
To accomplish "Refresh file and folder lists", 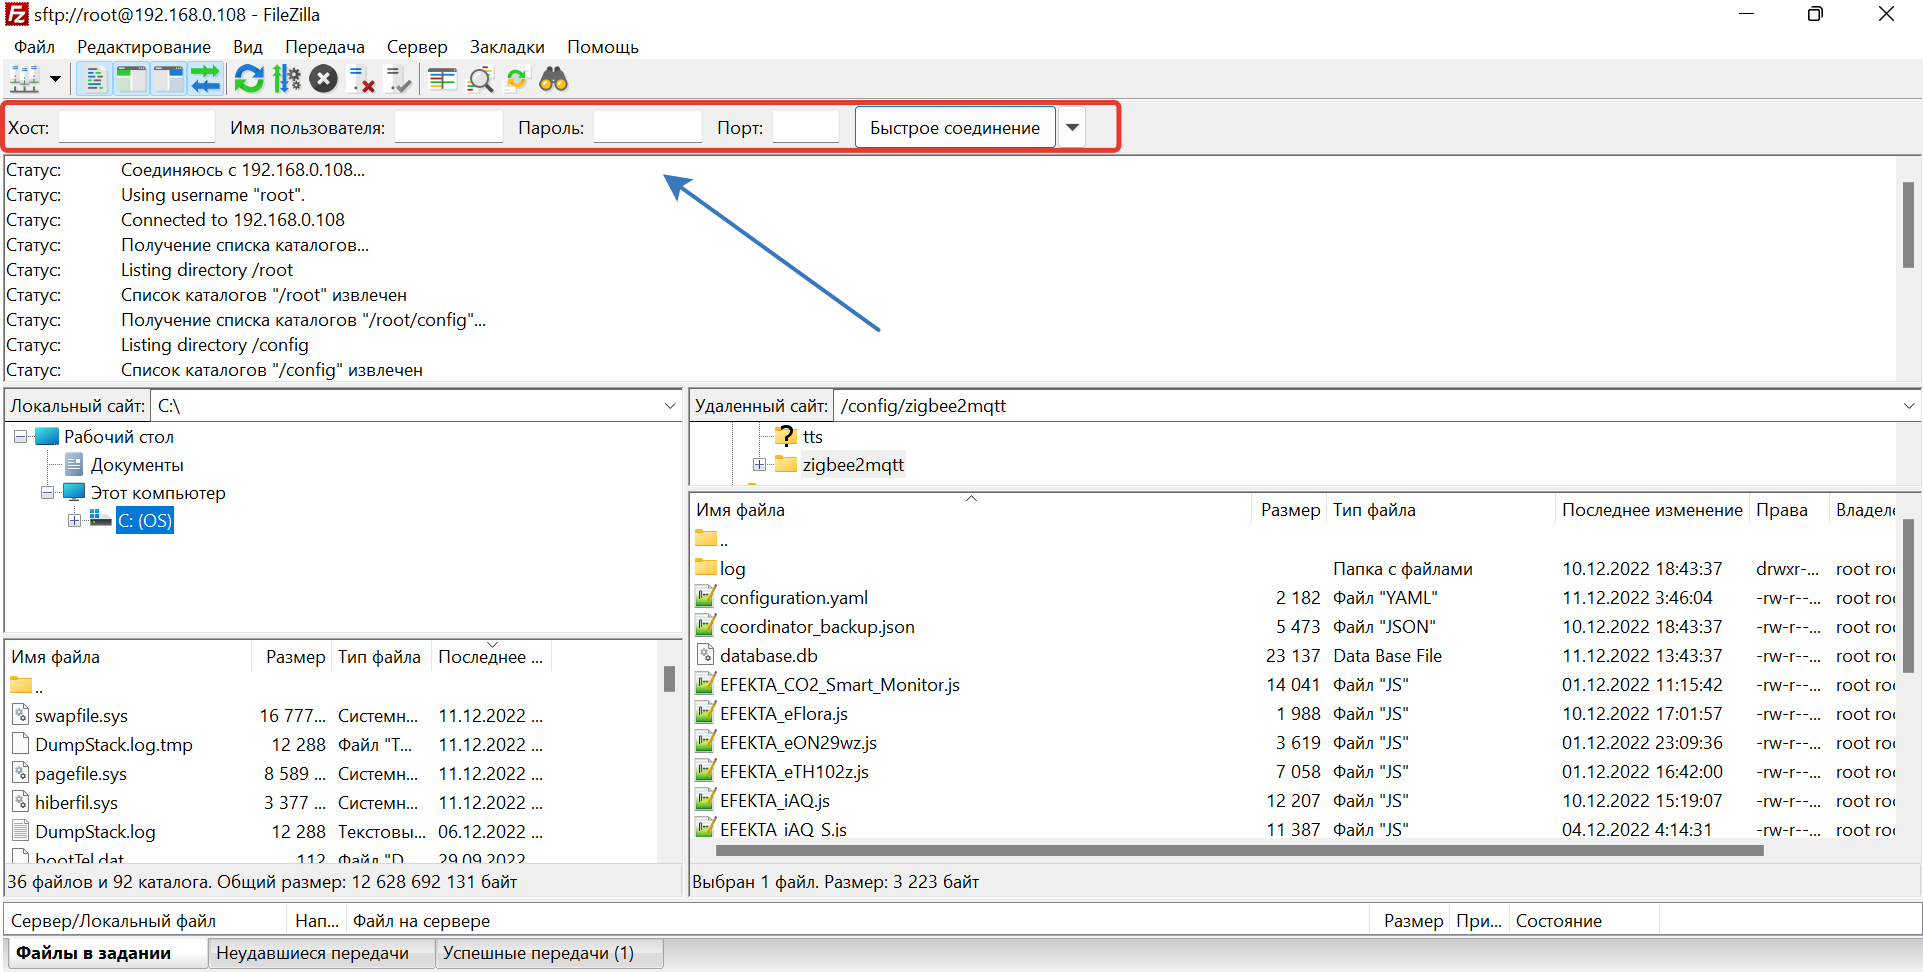I will click(249, 78).
